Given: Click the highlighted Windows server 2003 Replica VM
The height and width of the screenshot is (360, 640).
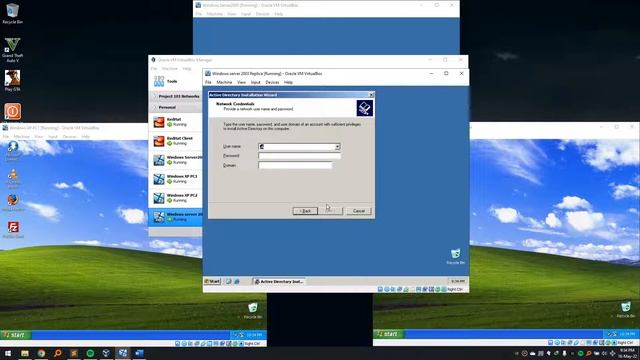Looking at the screenshot, I should [176, 217].
